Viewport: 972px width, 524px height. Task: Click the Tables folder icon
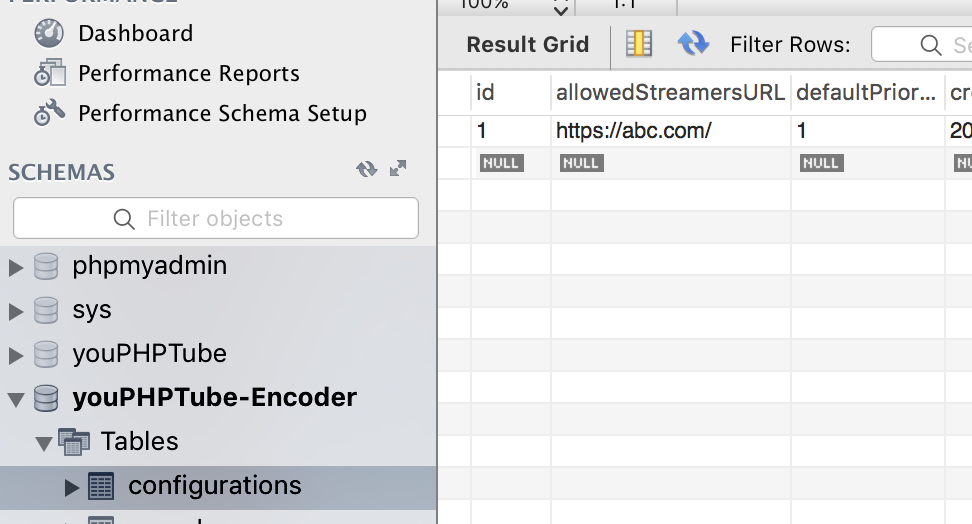pyautogui.click(x=74, y=442)
